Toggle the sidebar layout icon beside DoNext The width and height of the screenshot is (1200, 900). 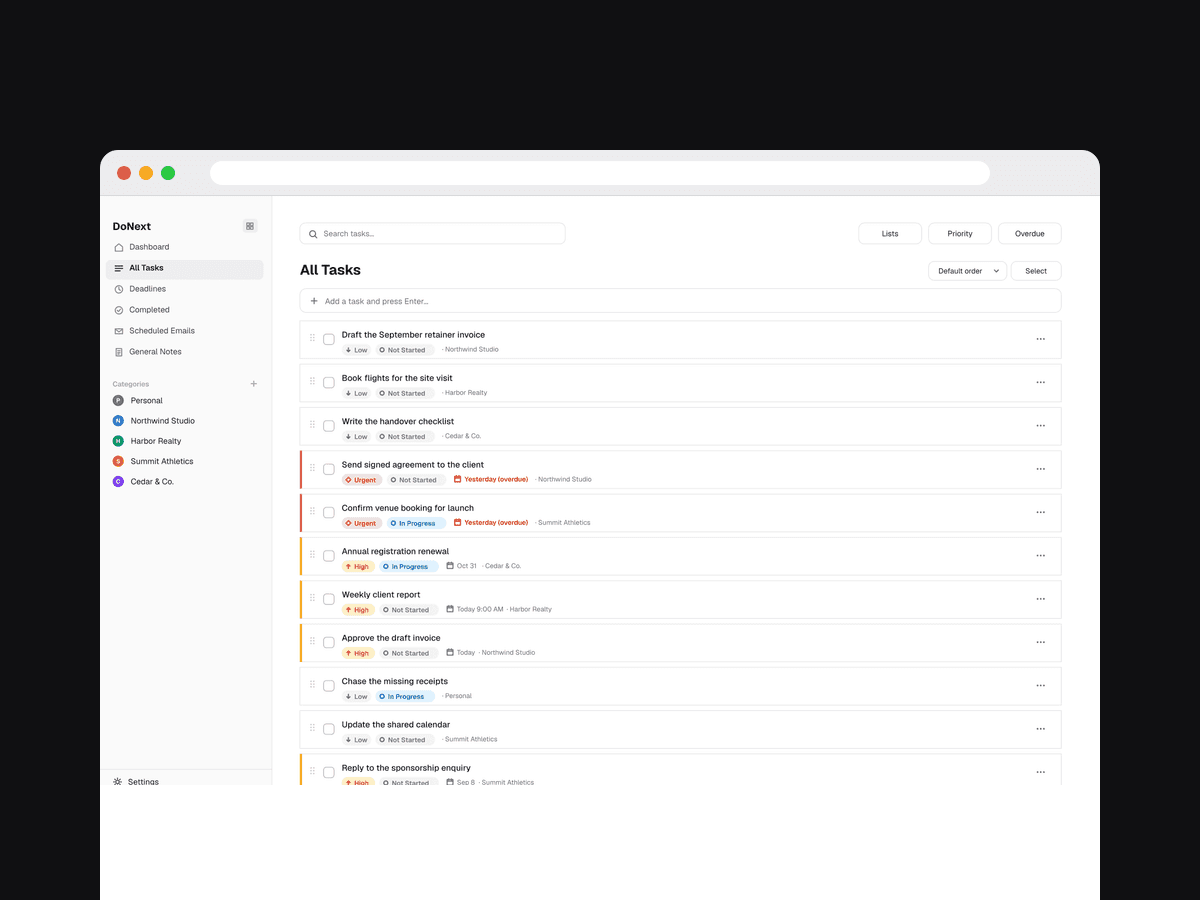250,226
